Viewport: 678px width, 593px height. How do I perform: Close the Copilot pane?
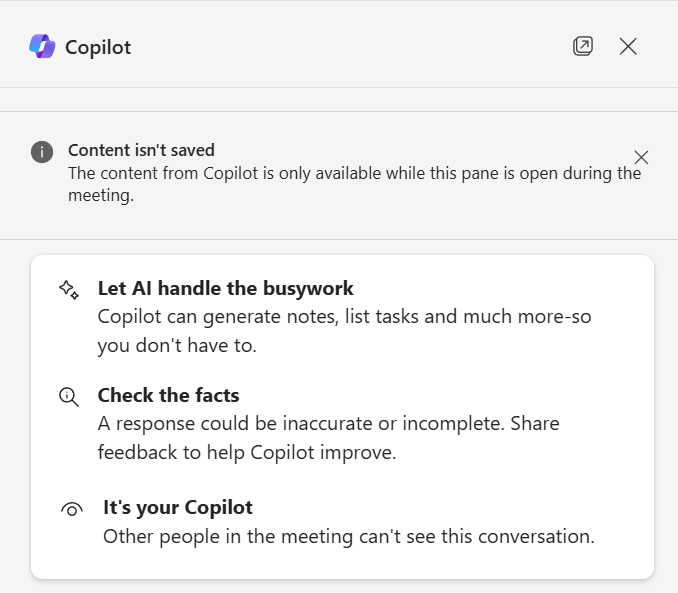pos(628,46)
